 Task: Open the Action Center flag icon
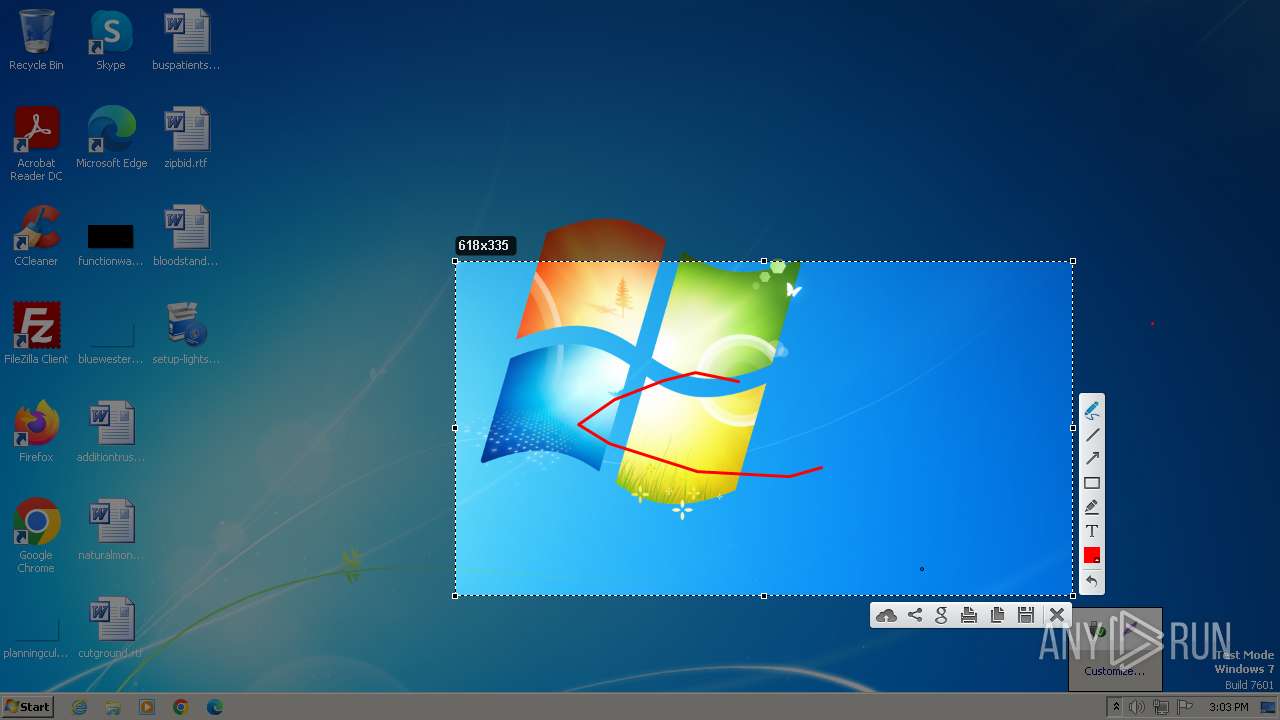[1185, 707]
